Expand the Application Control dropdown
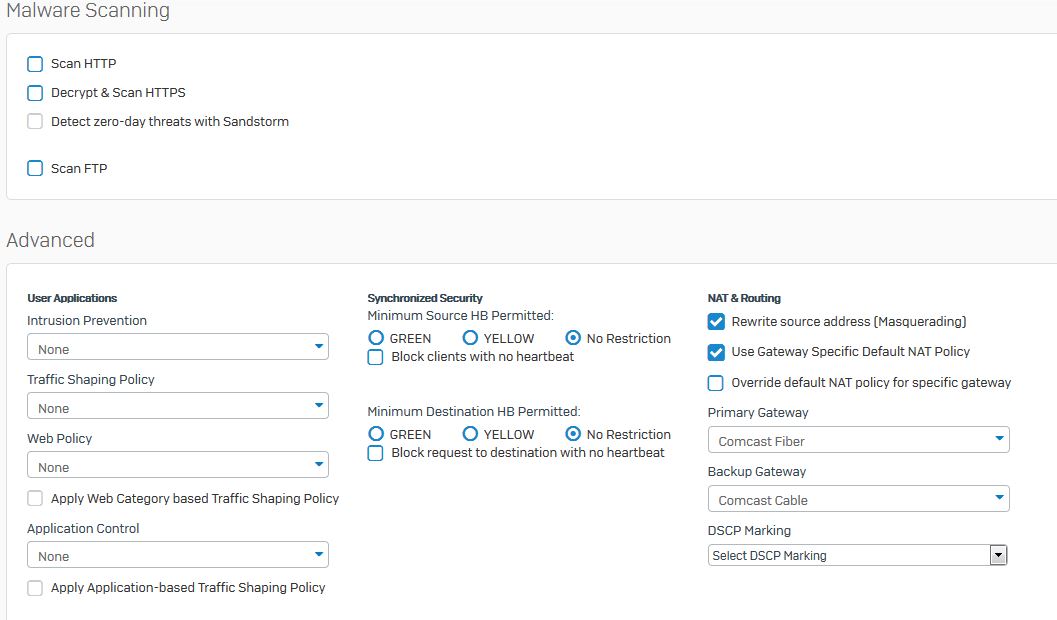Viewport: 1057px width, 620px height. pyautogui.click(x=177, y=554)
